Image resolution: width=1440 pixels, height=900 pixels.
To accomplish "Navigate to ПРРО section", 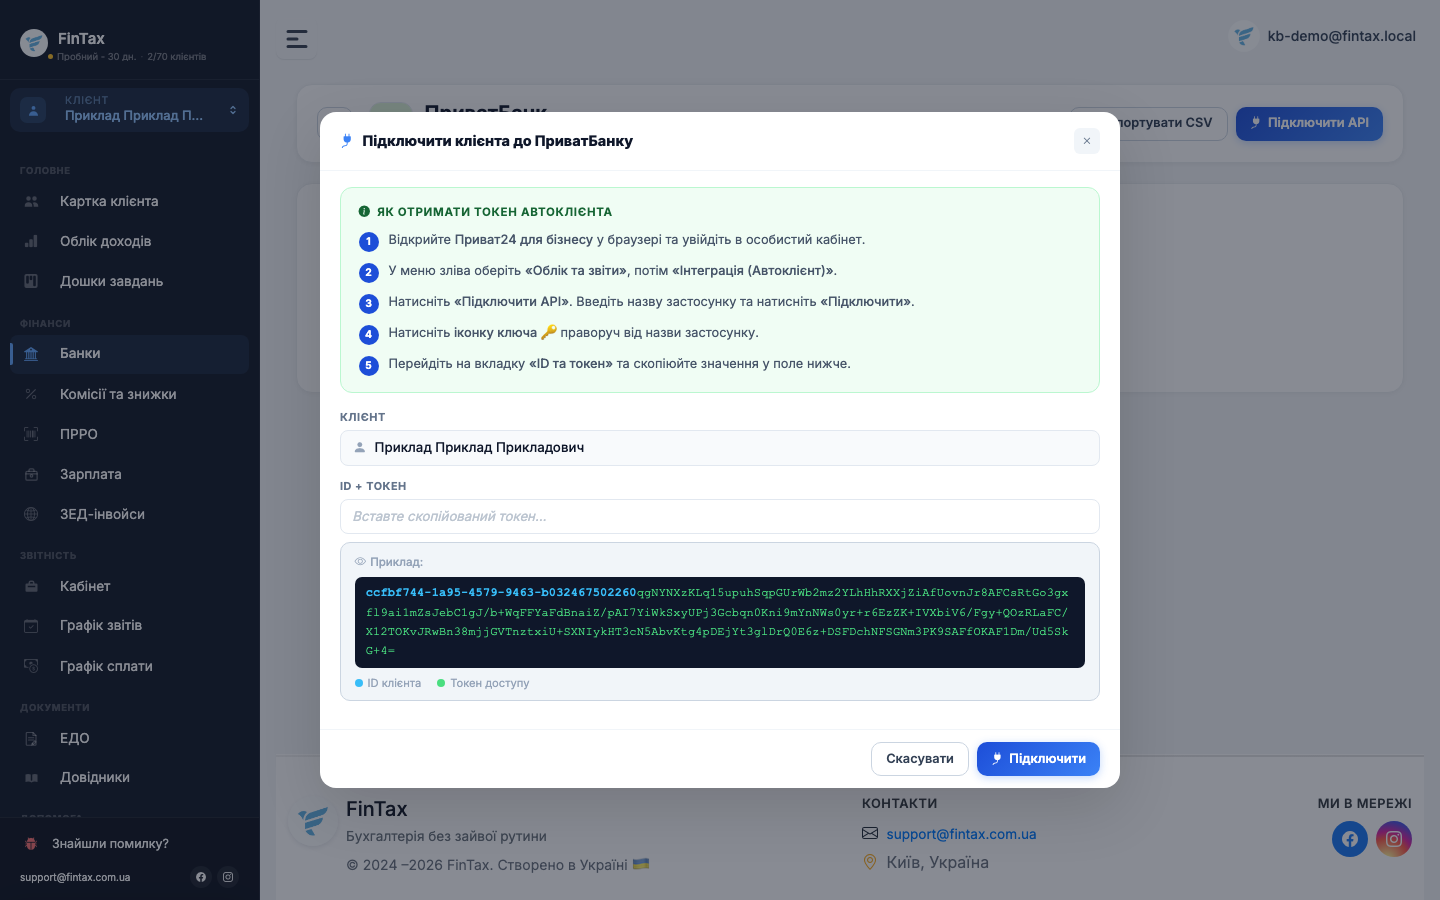I will tap(129, 434).
